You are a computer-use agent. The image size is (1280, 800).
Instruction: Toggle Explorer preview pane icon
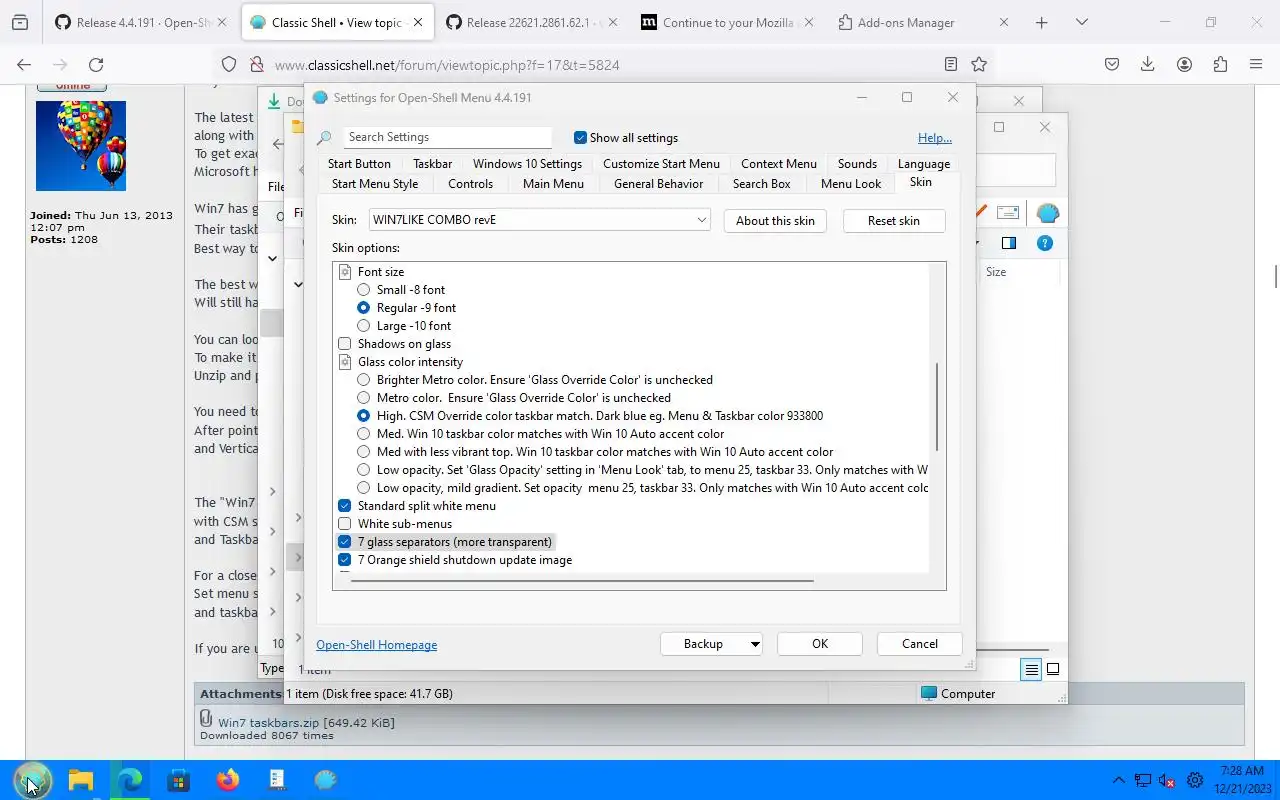pos(1009,243)
